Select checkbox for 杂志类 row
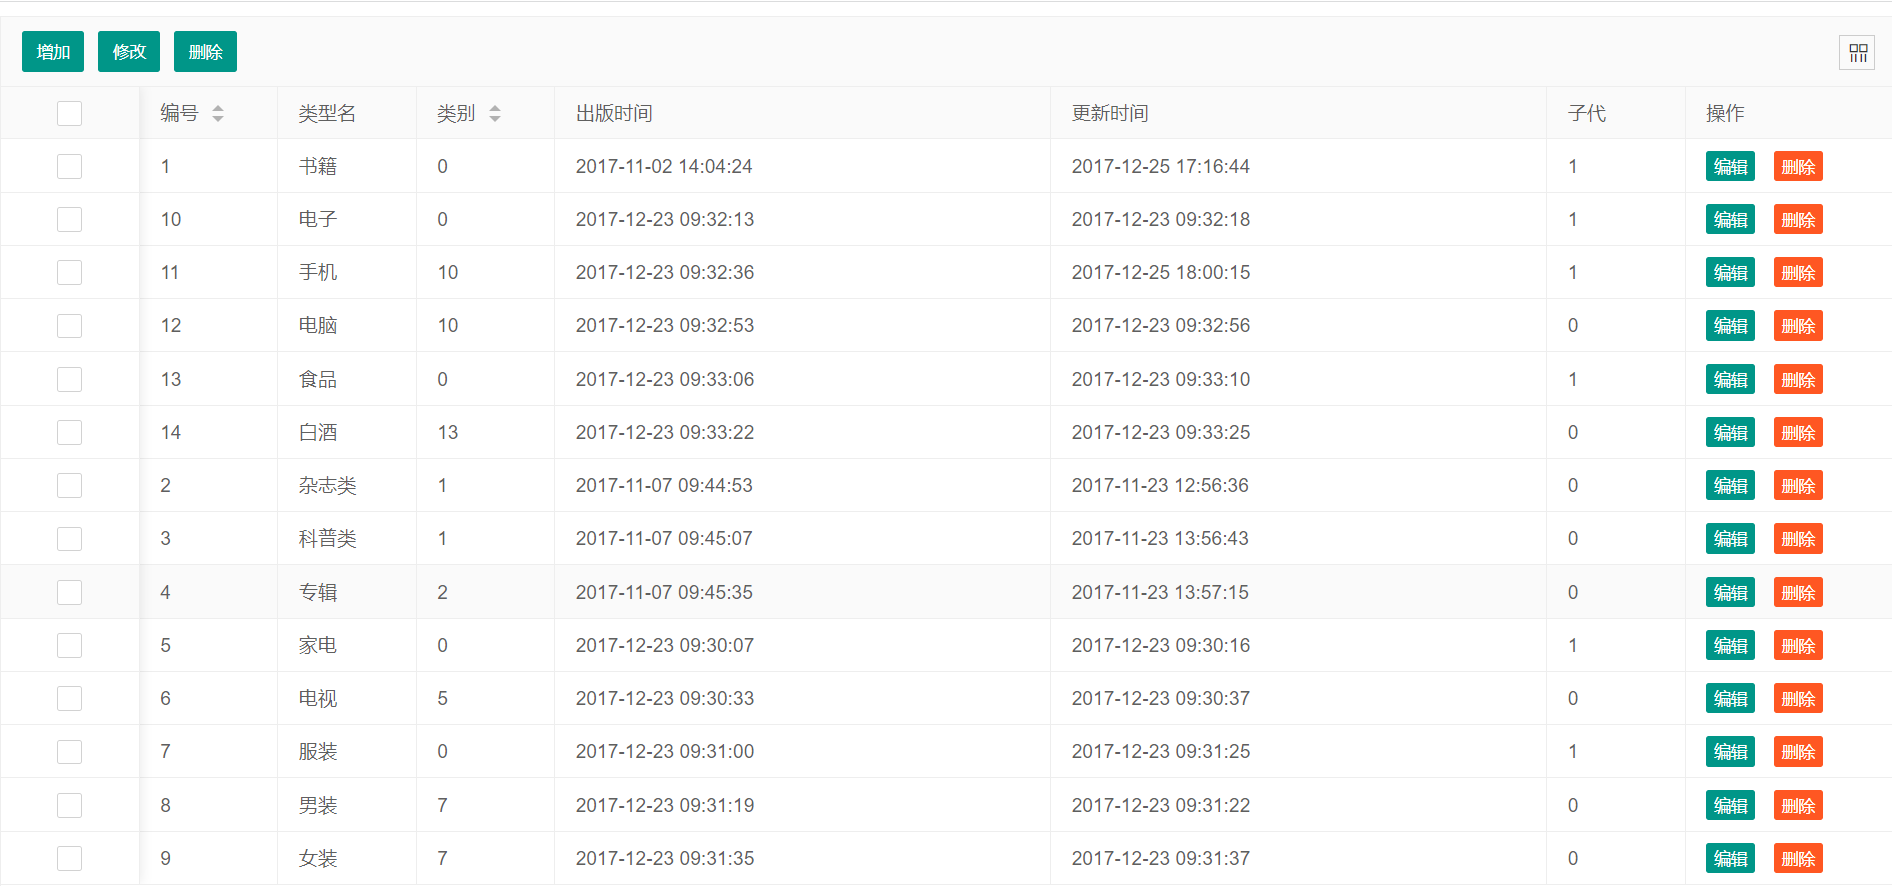1892x886 pixels. [70, 485]
